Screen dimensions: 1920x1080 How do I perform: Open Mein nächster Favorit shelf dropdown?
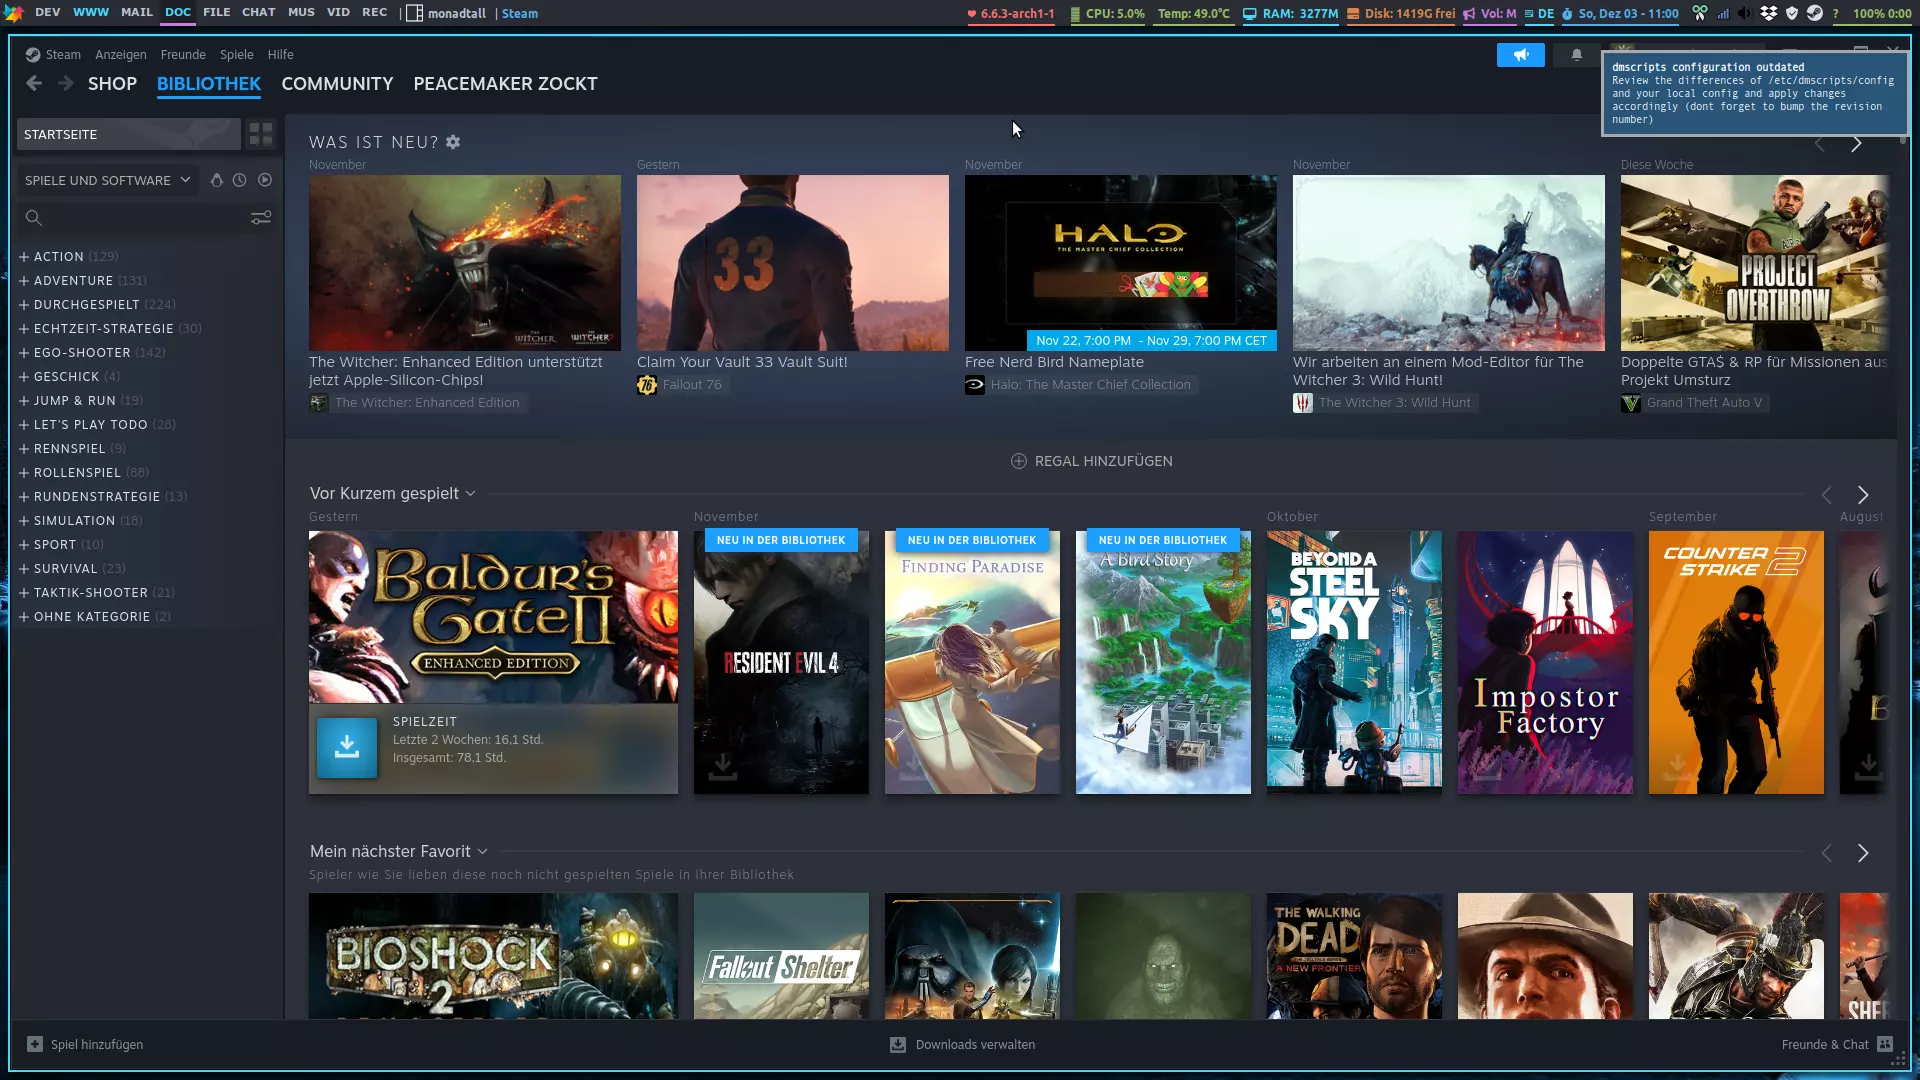pyautogui.click(x=482, y=852)
